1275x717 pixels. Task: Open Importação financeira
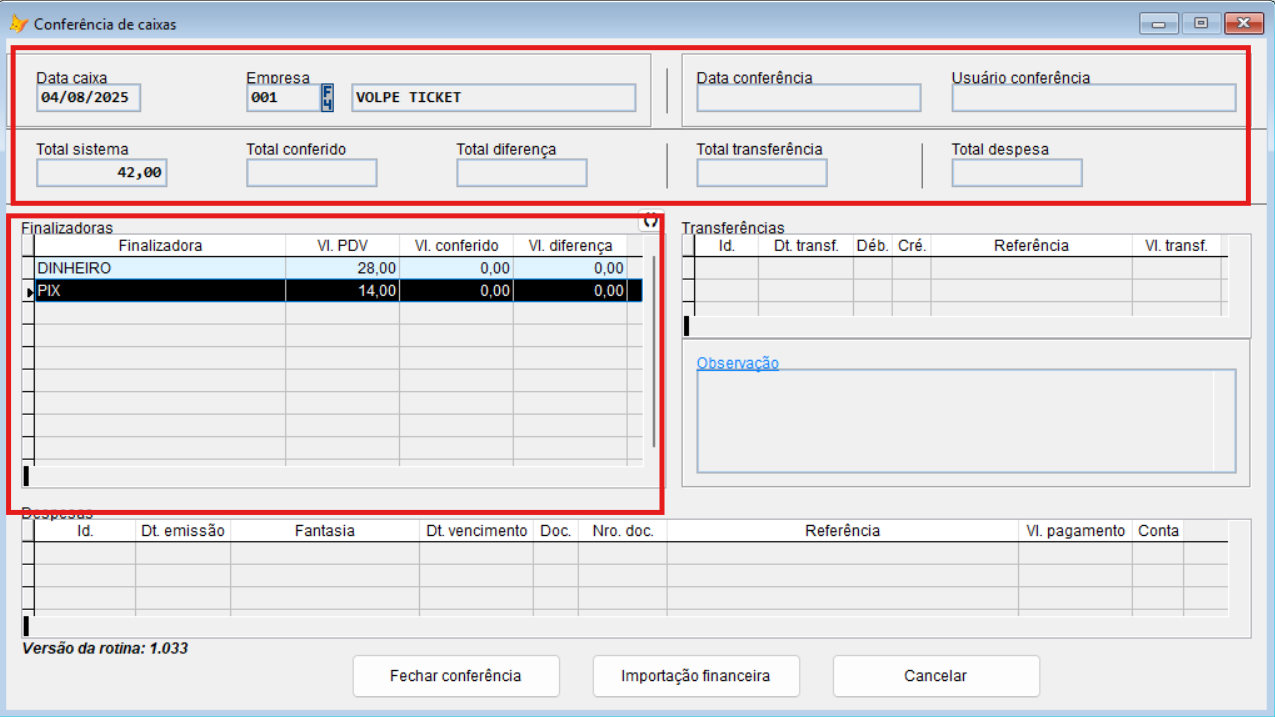click(695, 676)
